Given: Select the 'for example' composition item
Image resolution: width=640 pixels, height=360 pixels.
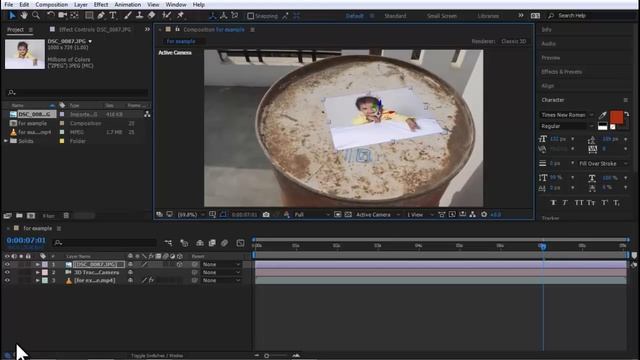Looking at the screenshot, I should click(x=32, y=123).
